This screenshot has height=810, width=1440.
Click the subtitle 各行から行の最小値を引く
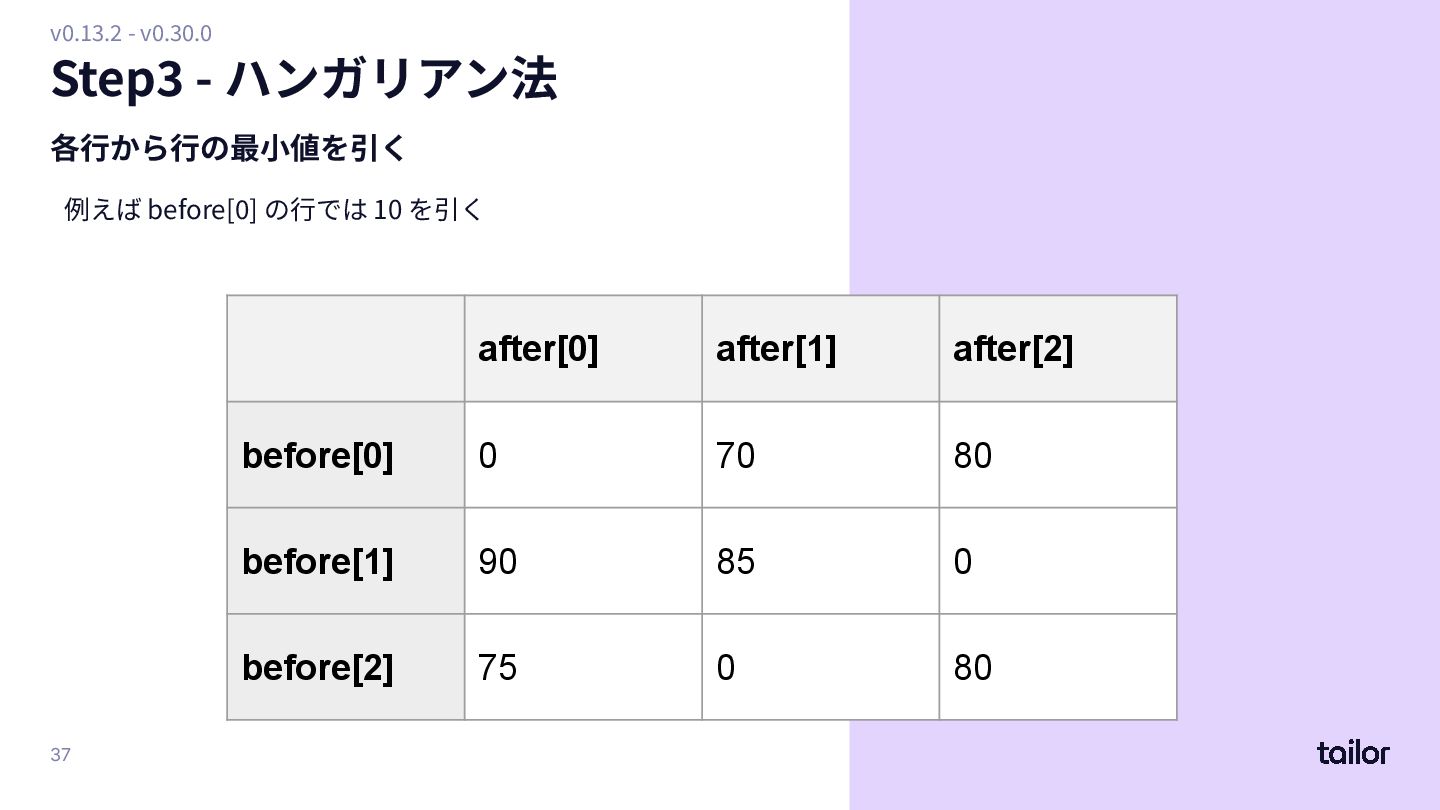click(x=228, y=150)
